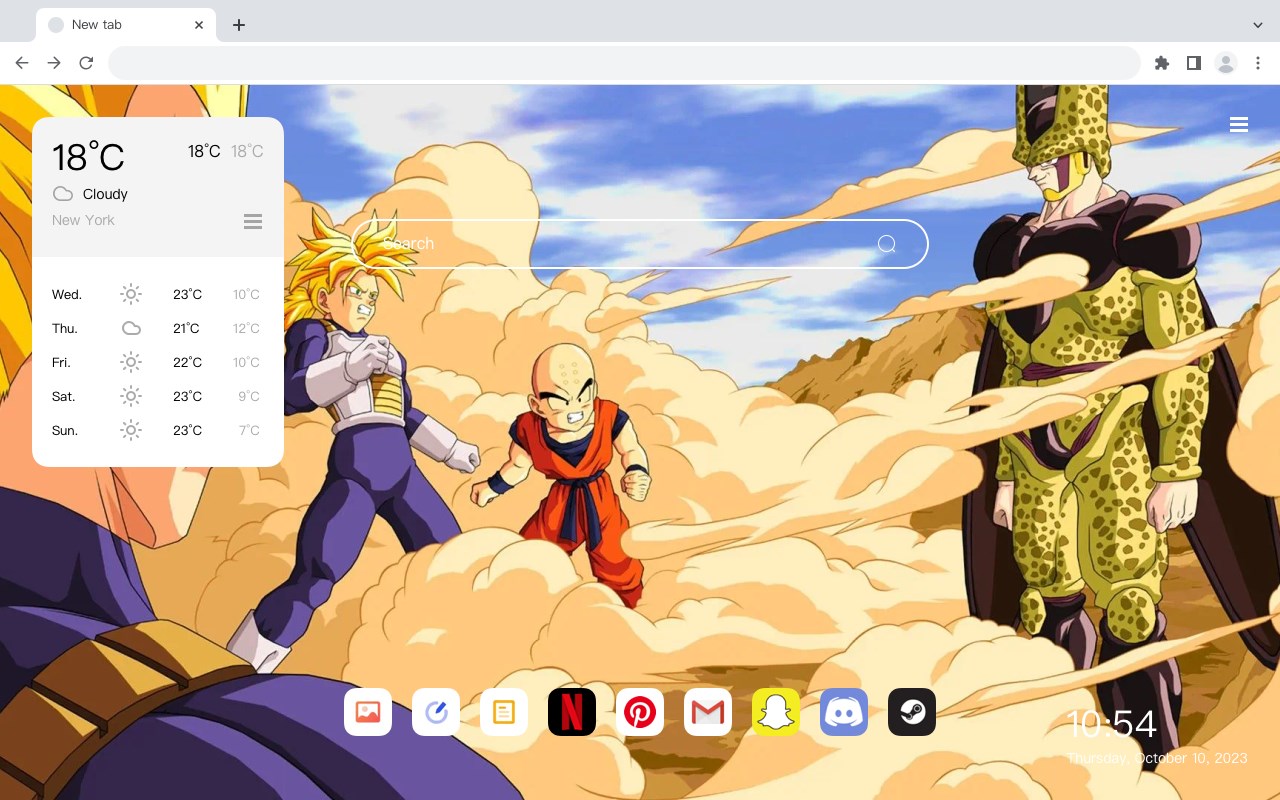
Task: Open the Chrome profile avatar
Action: coord(1226,63)
